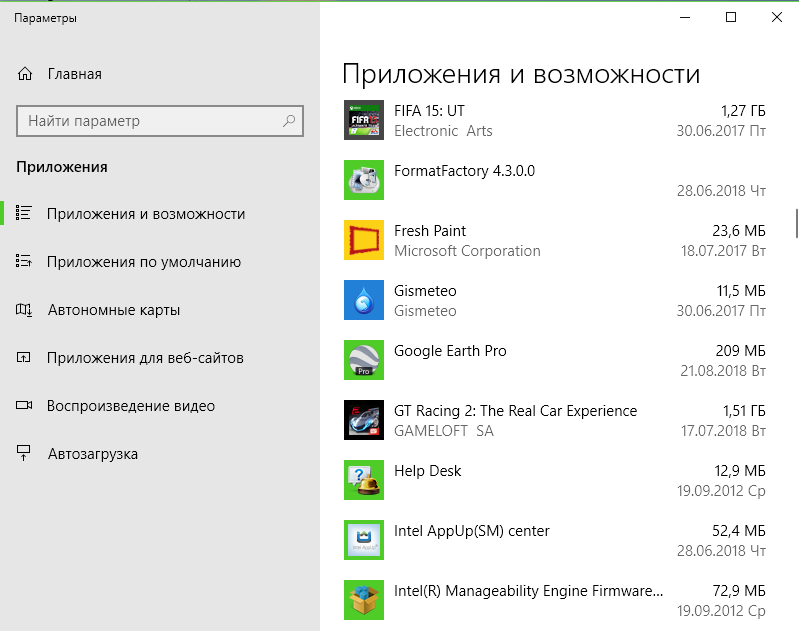This screenshot has height=631, width=799.
Task: Select the Intel AppUp(SM) center entry
Action: 471,531
